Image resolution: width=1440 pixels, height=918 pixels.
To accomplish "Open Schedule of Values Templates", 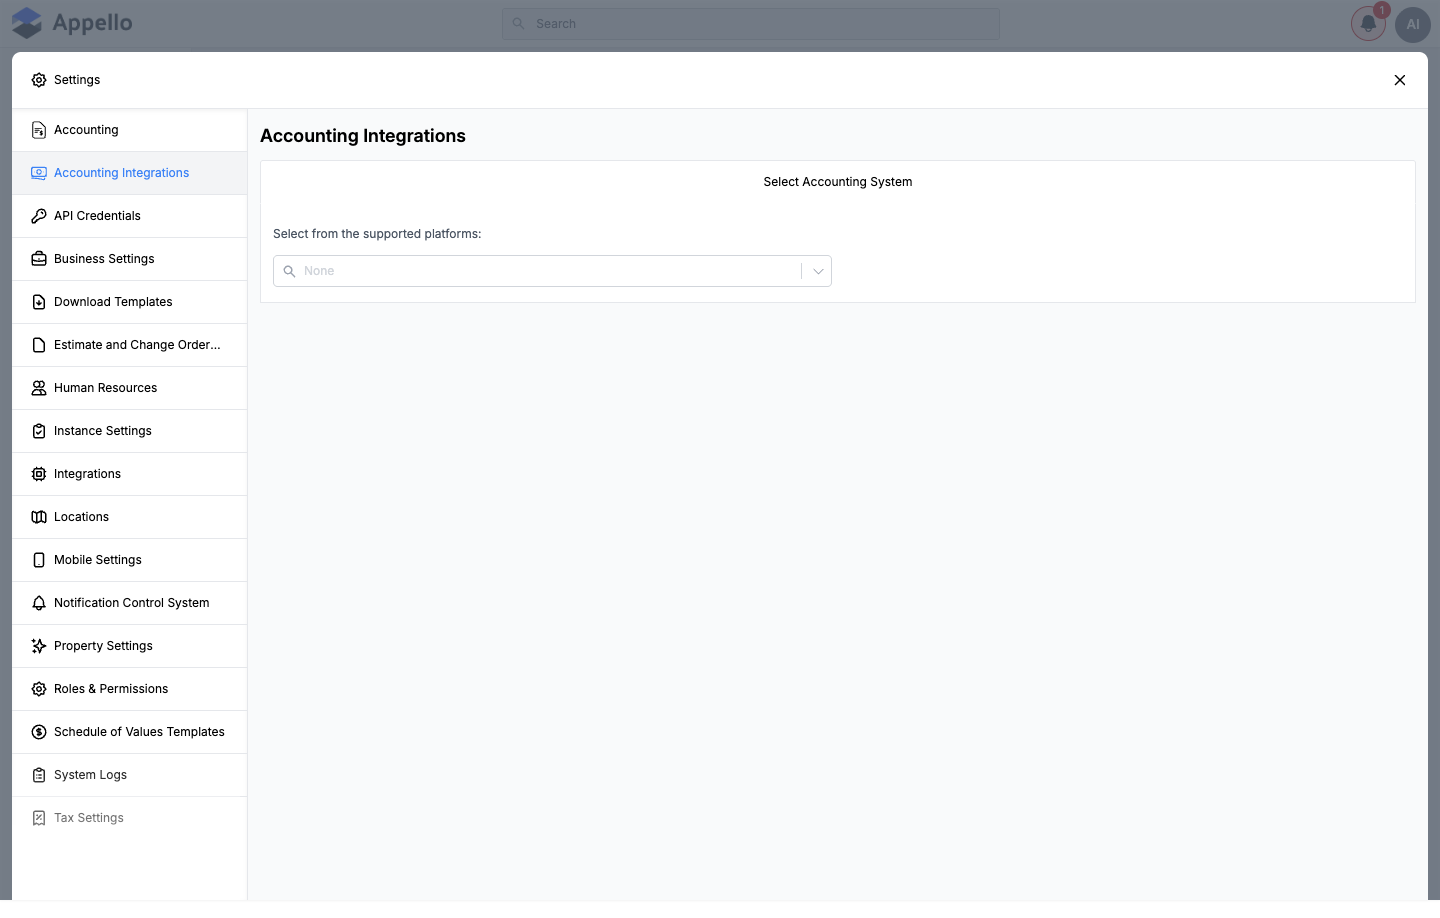I will pyautogui.click(x=130, y=732).
